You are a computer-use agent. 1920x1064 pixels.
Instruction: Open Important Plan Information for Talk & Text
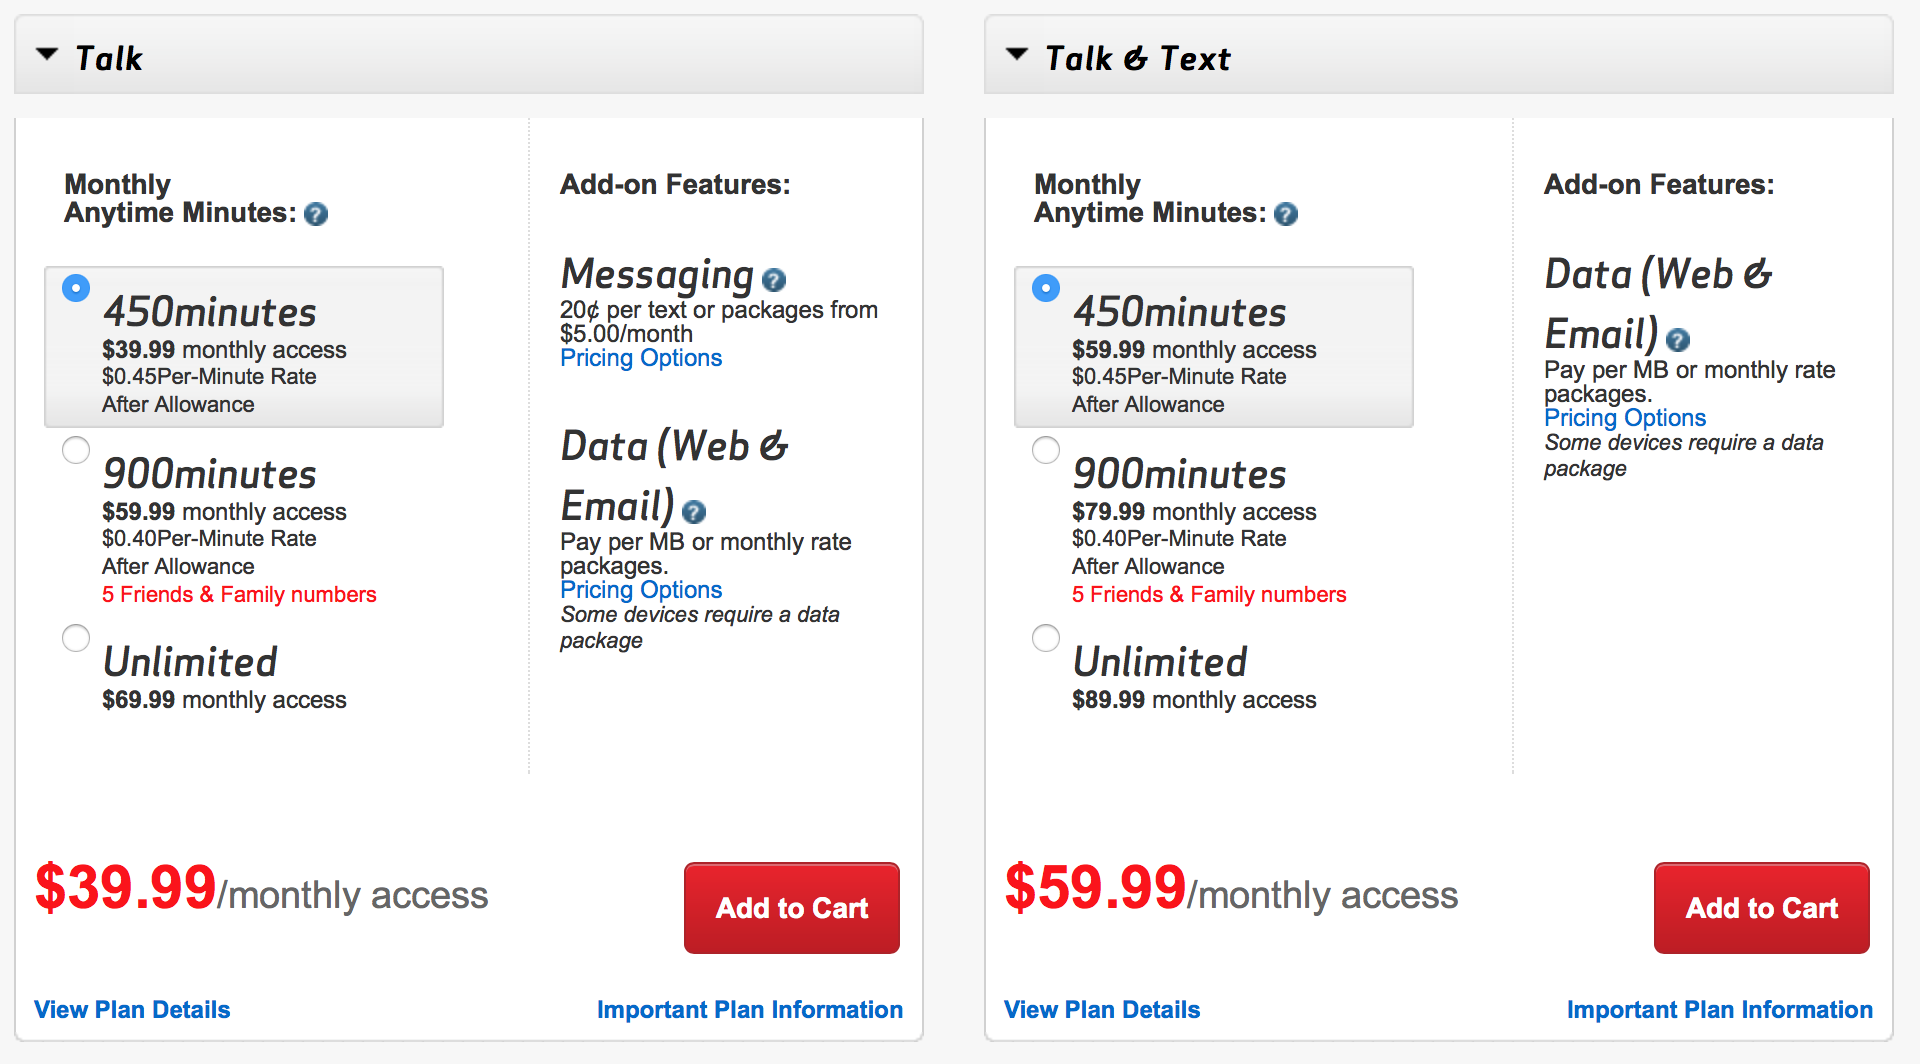(x=1719, y=1010)
